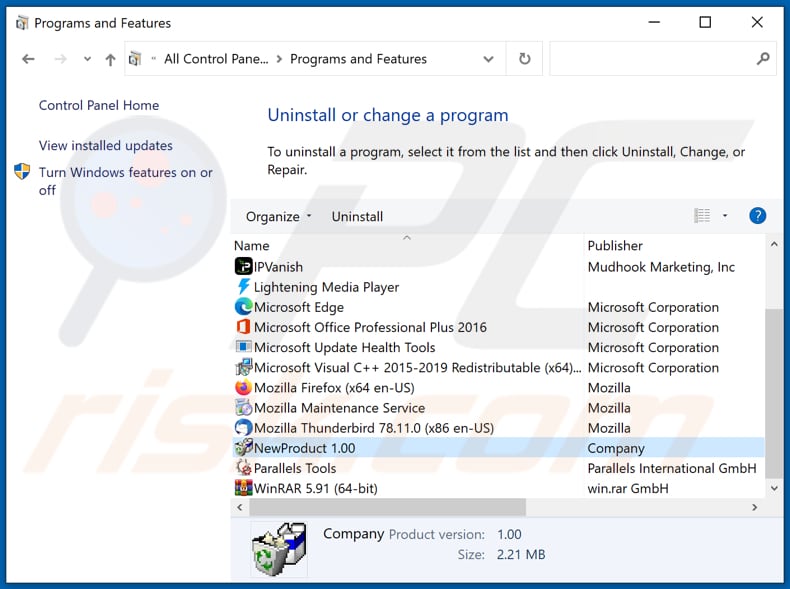The height and width of the screenshot is (589, 790).
Task: Click the Parallels Tools icon
Action: click(x=243, y=468)
